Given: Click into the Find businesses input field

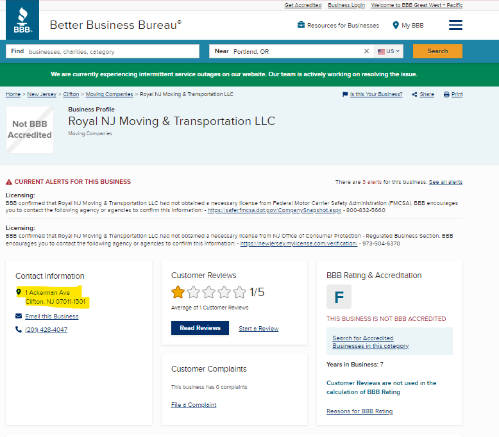Looking at the screenshot, I should [x=103, y=51].
